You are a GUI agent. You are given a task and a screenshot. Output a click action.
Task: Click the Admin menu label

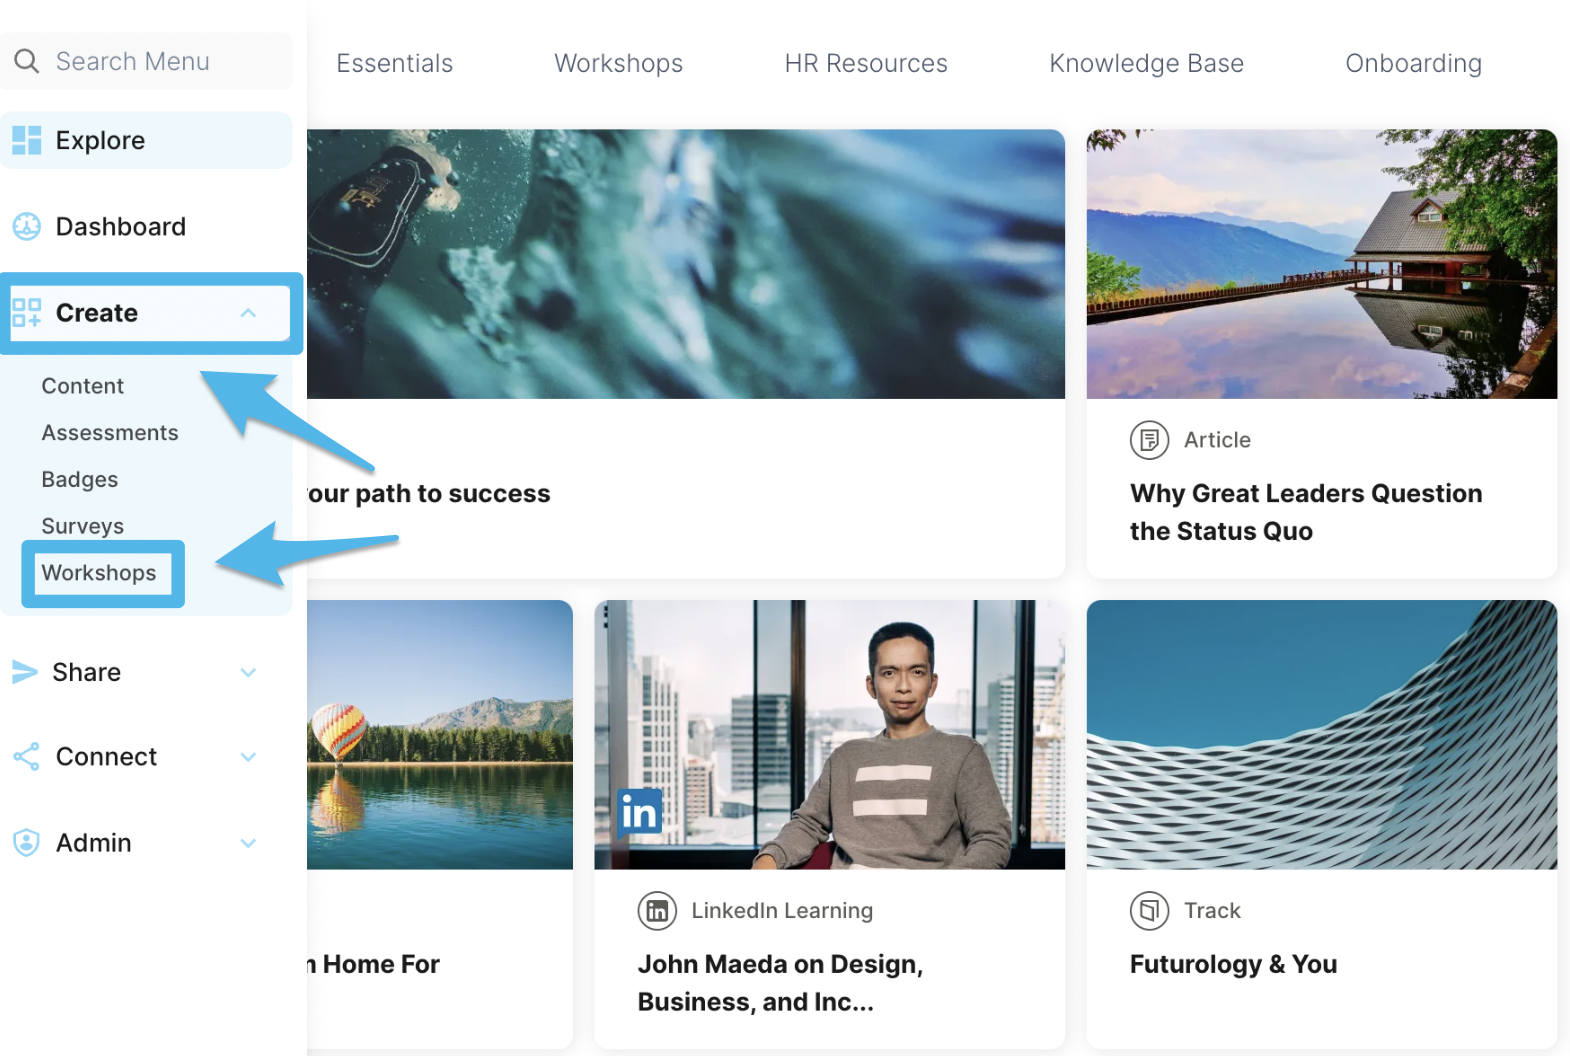click(93, 843)
